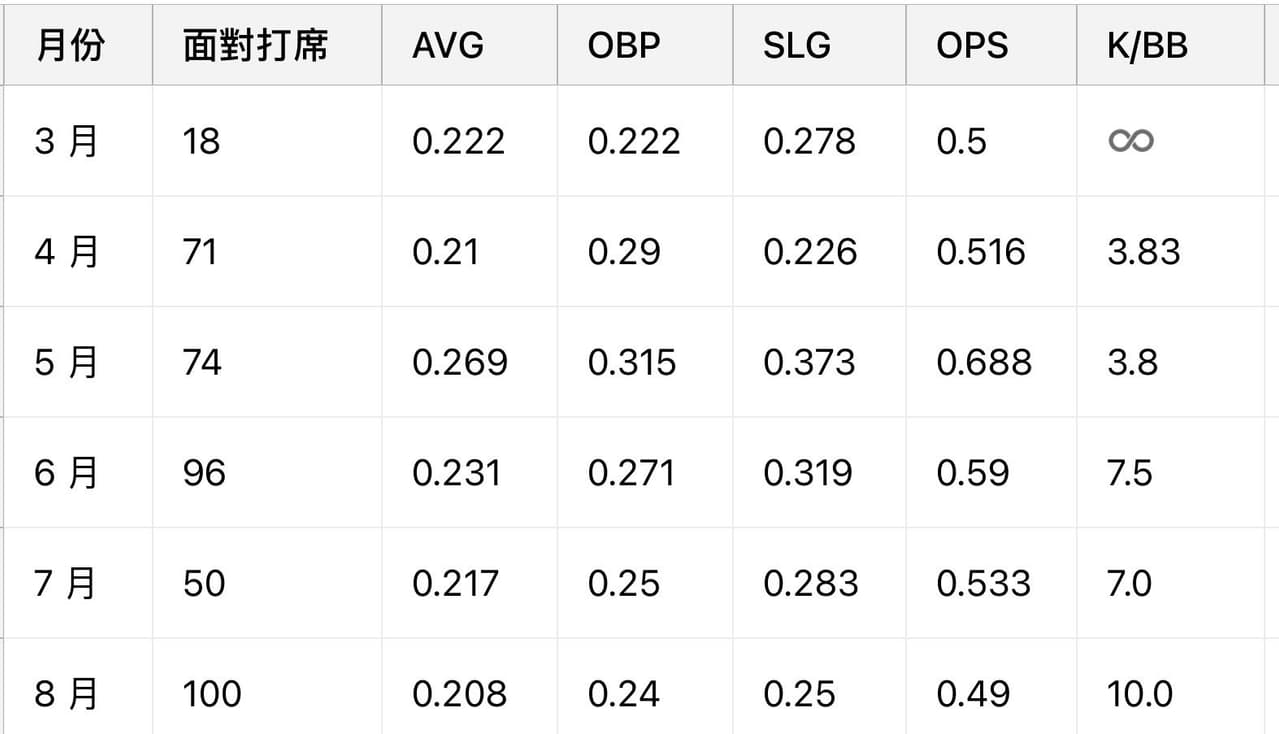Select the SLG column header
This screenshot has width=1279, height=734.
(820, 46)
